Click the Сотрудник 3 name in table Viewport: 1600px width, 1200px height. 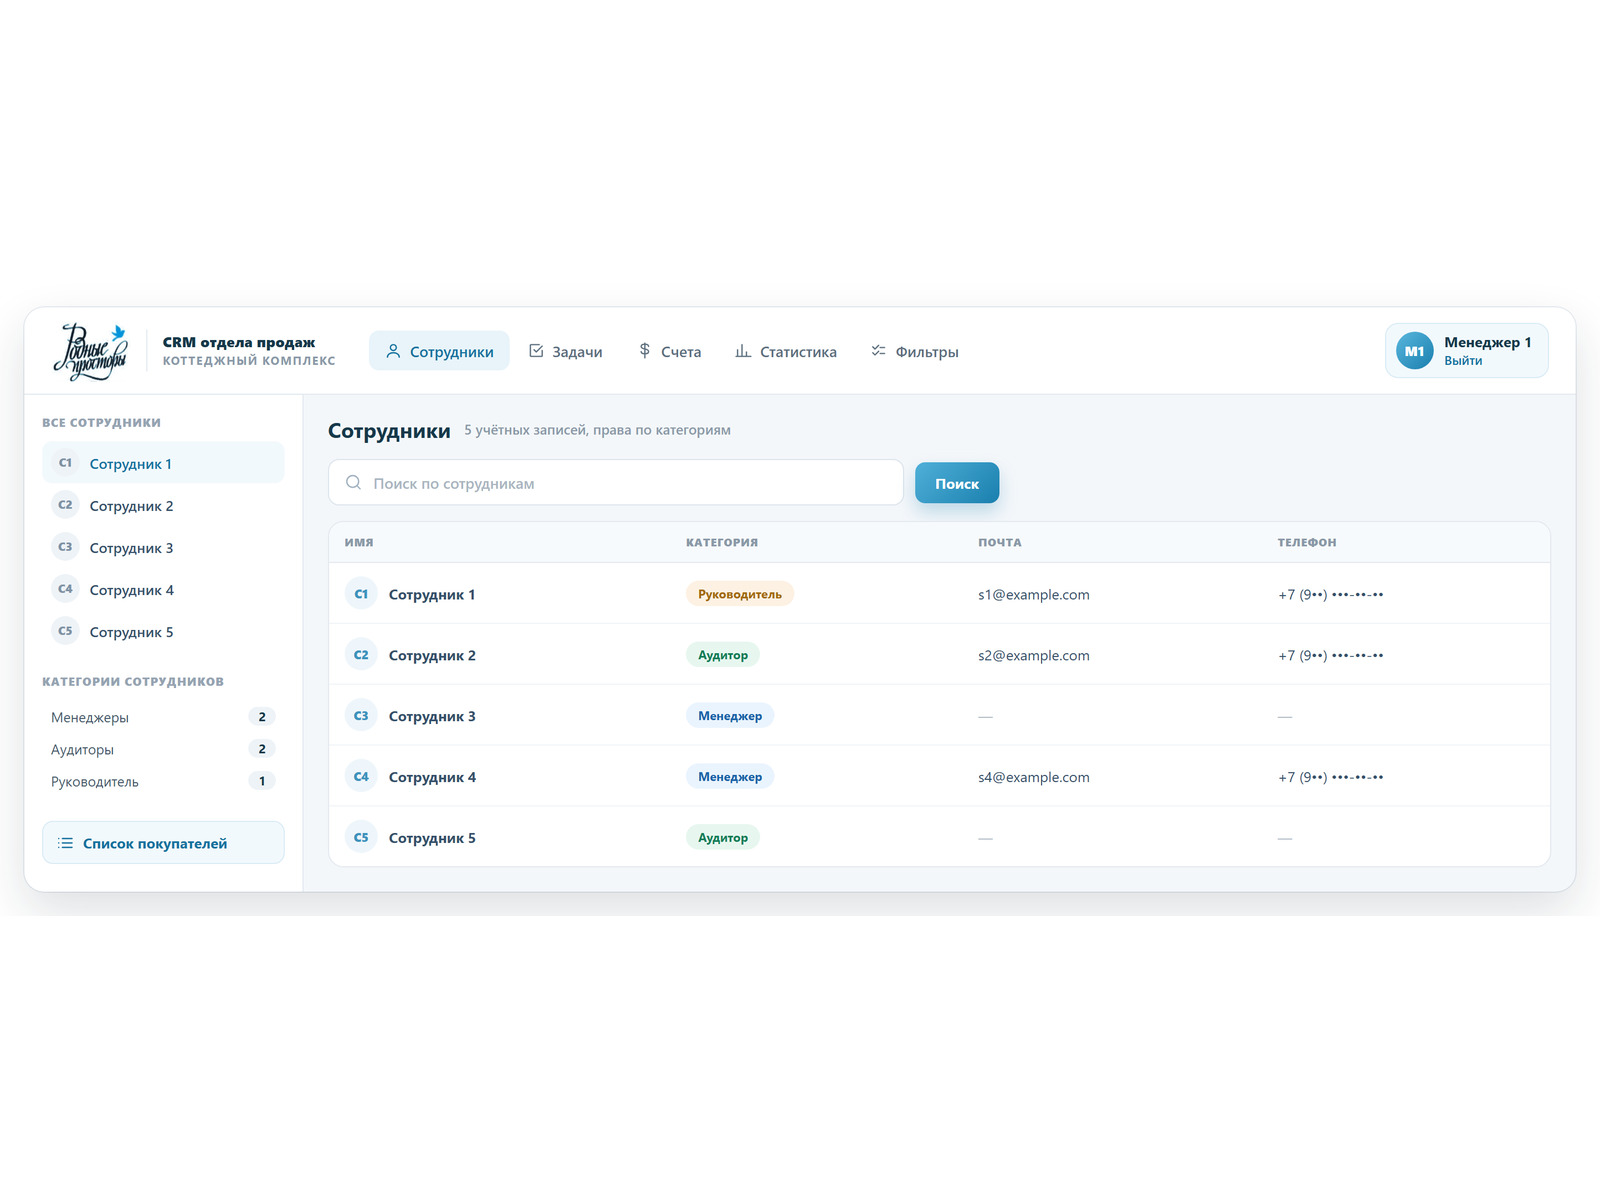[432, 716]
